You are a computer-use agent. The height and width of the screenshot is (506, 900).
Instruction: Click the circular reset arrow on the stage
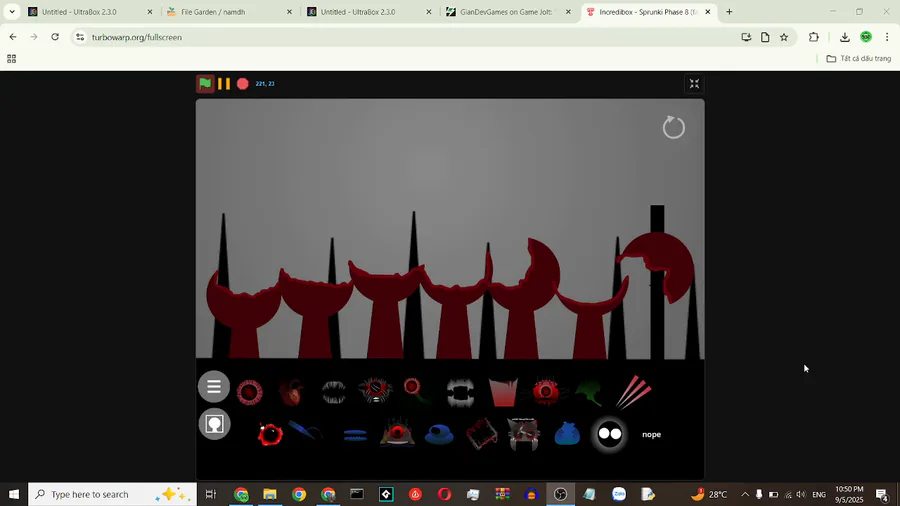tap(673, 127)
